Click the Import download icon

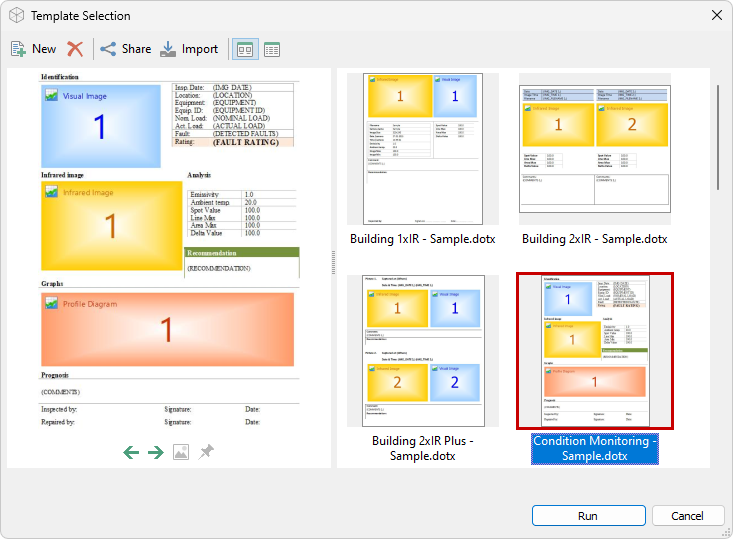point(168,49)
